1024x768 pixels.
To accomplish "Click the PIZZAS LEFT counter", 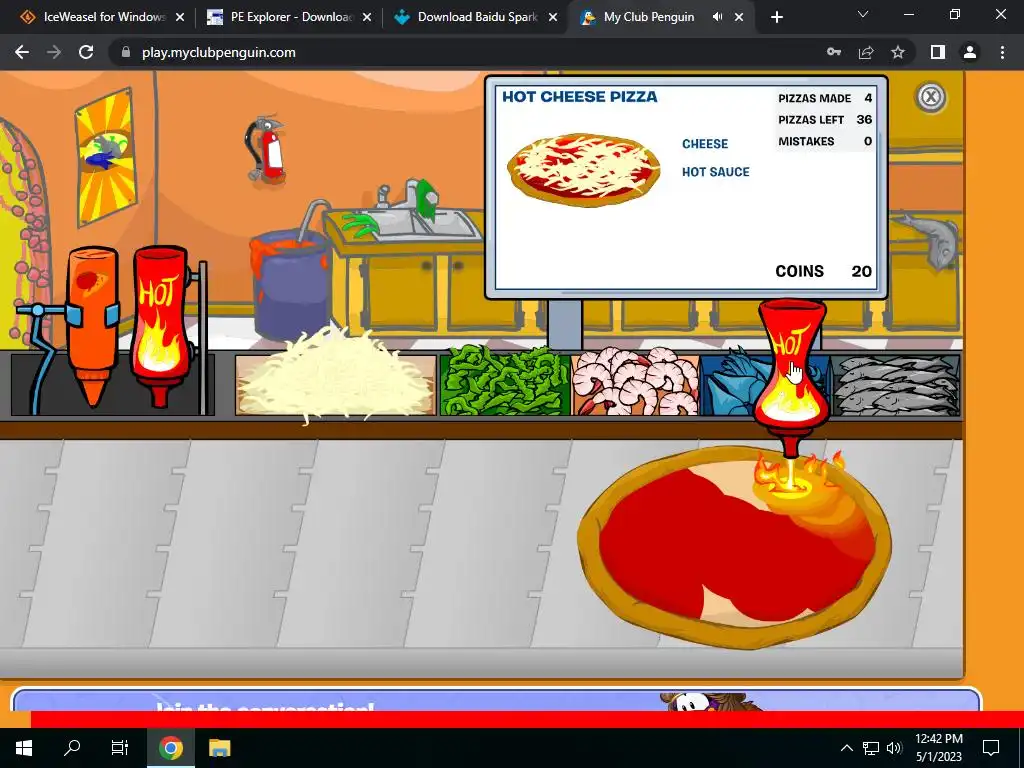I will pos(825,120).
